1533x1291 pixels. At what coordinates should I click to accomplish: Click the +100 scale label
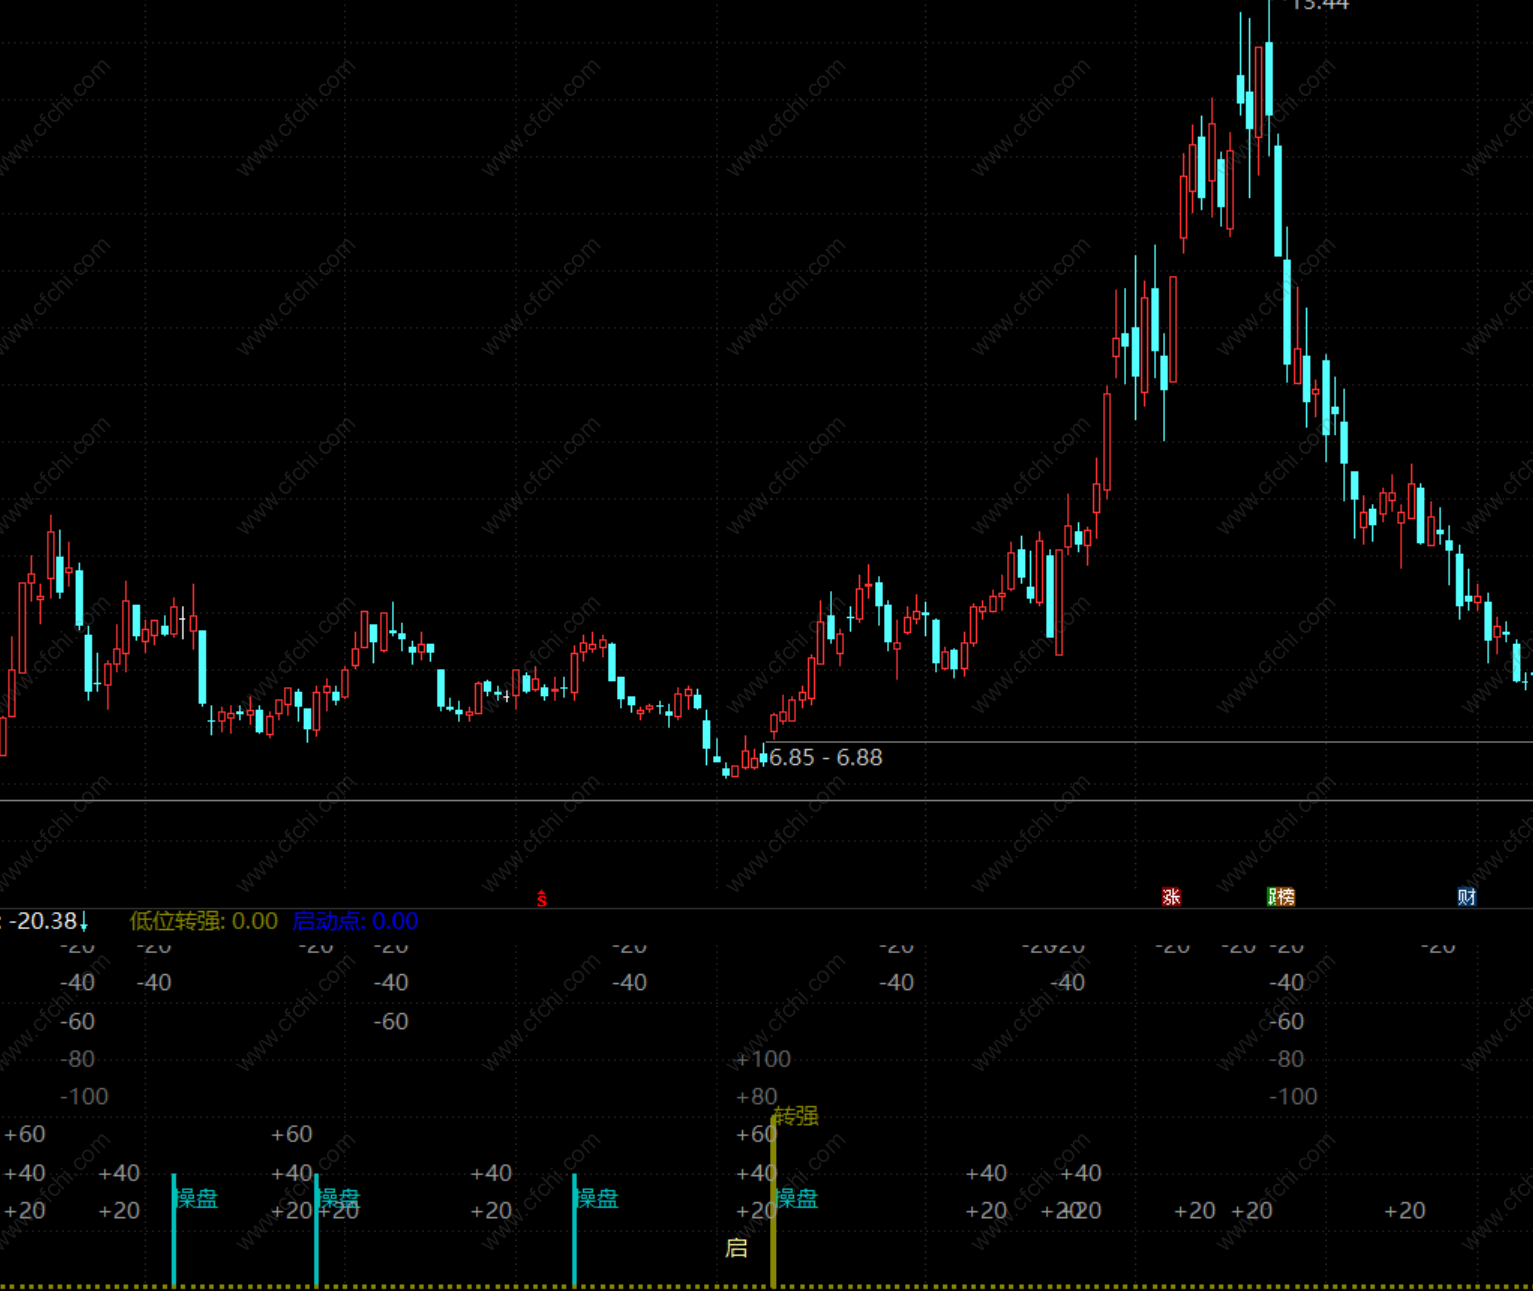tap(763, 1059)
